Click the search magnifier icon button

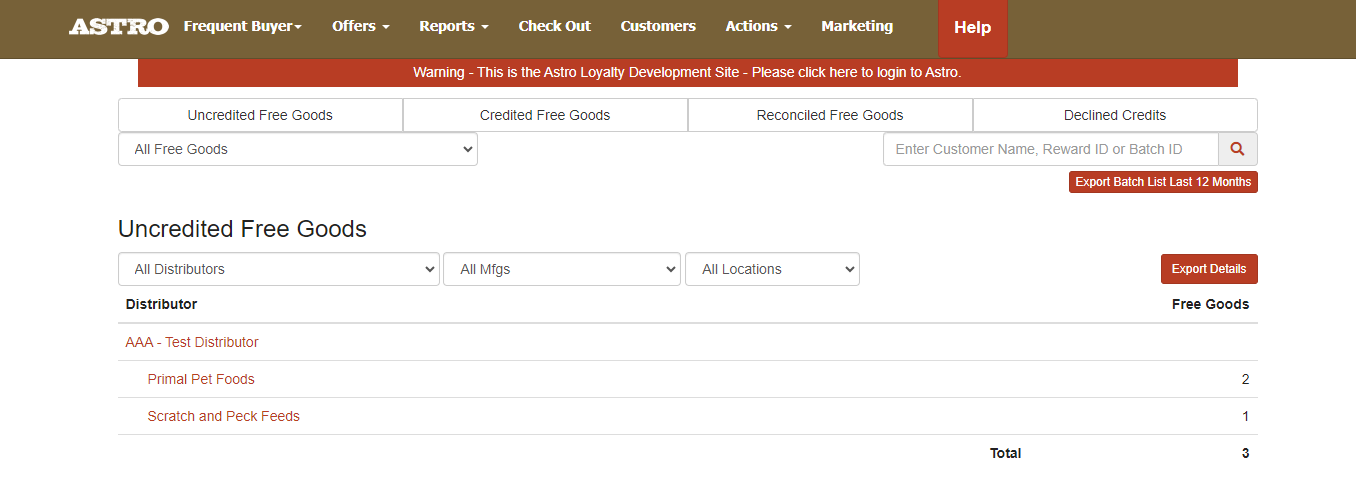point(1237,149)
